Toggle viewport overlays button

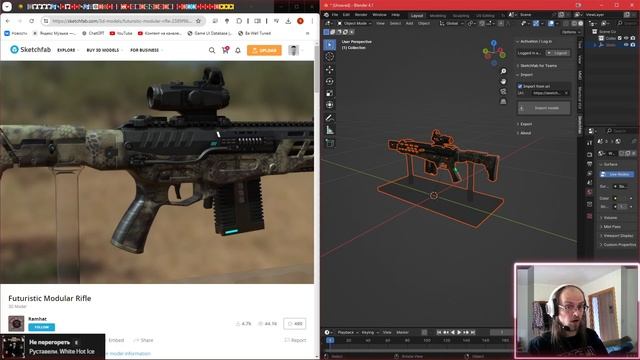tap(551, 23)
